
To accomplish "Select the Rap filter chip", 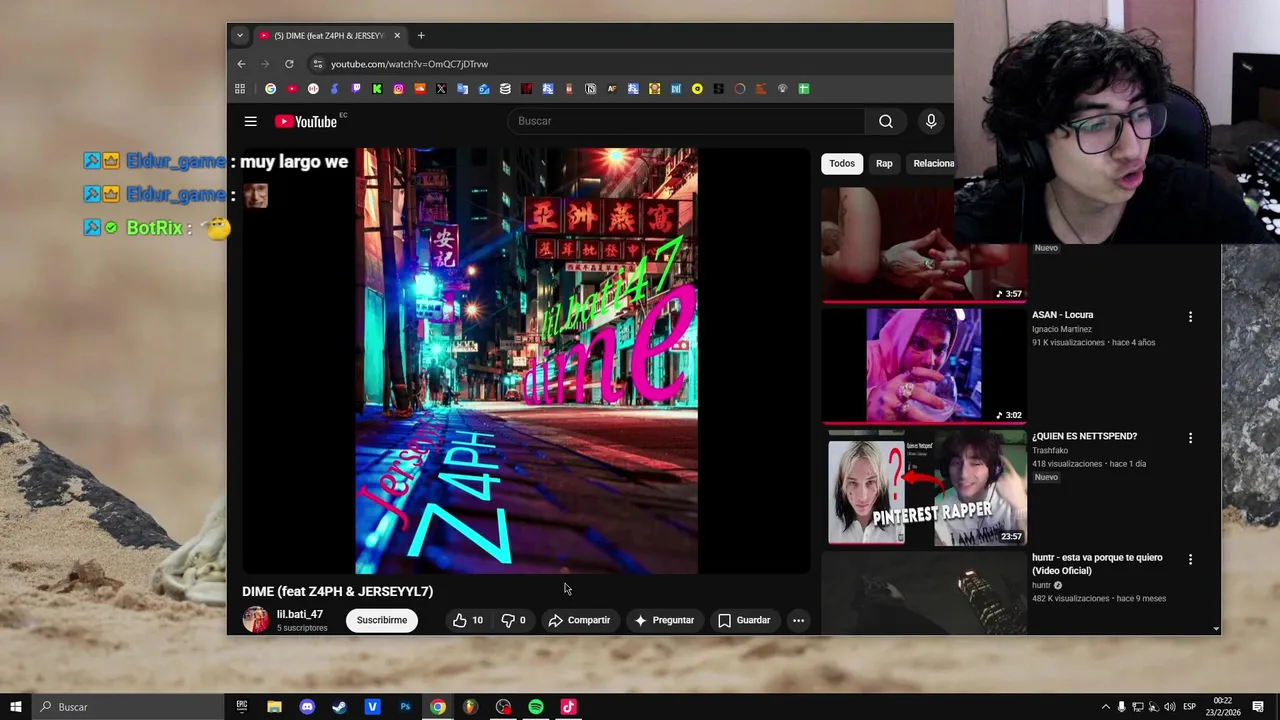I will coord(884,163).
